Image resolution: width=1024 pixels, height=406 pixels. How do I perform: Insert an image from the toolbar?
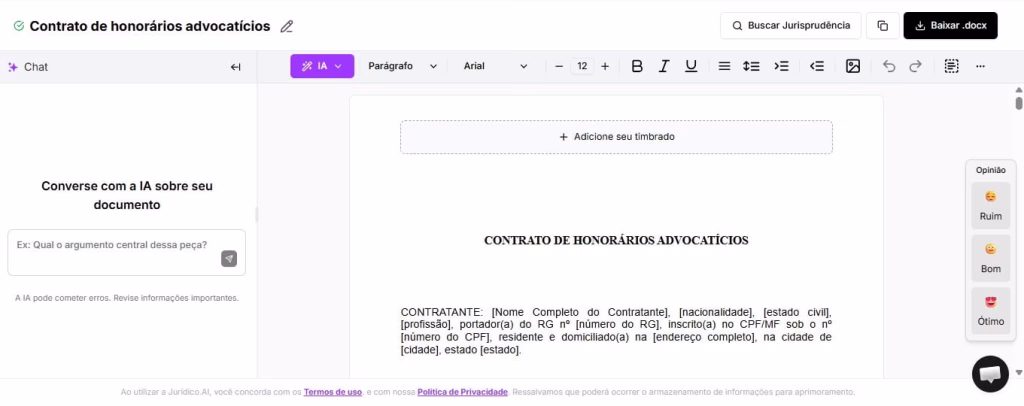(853, 66)
